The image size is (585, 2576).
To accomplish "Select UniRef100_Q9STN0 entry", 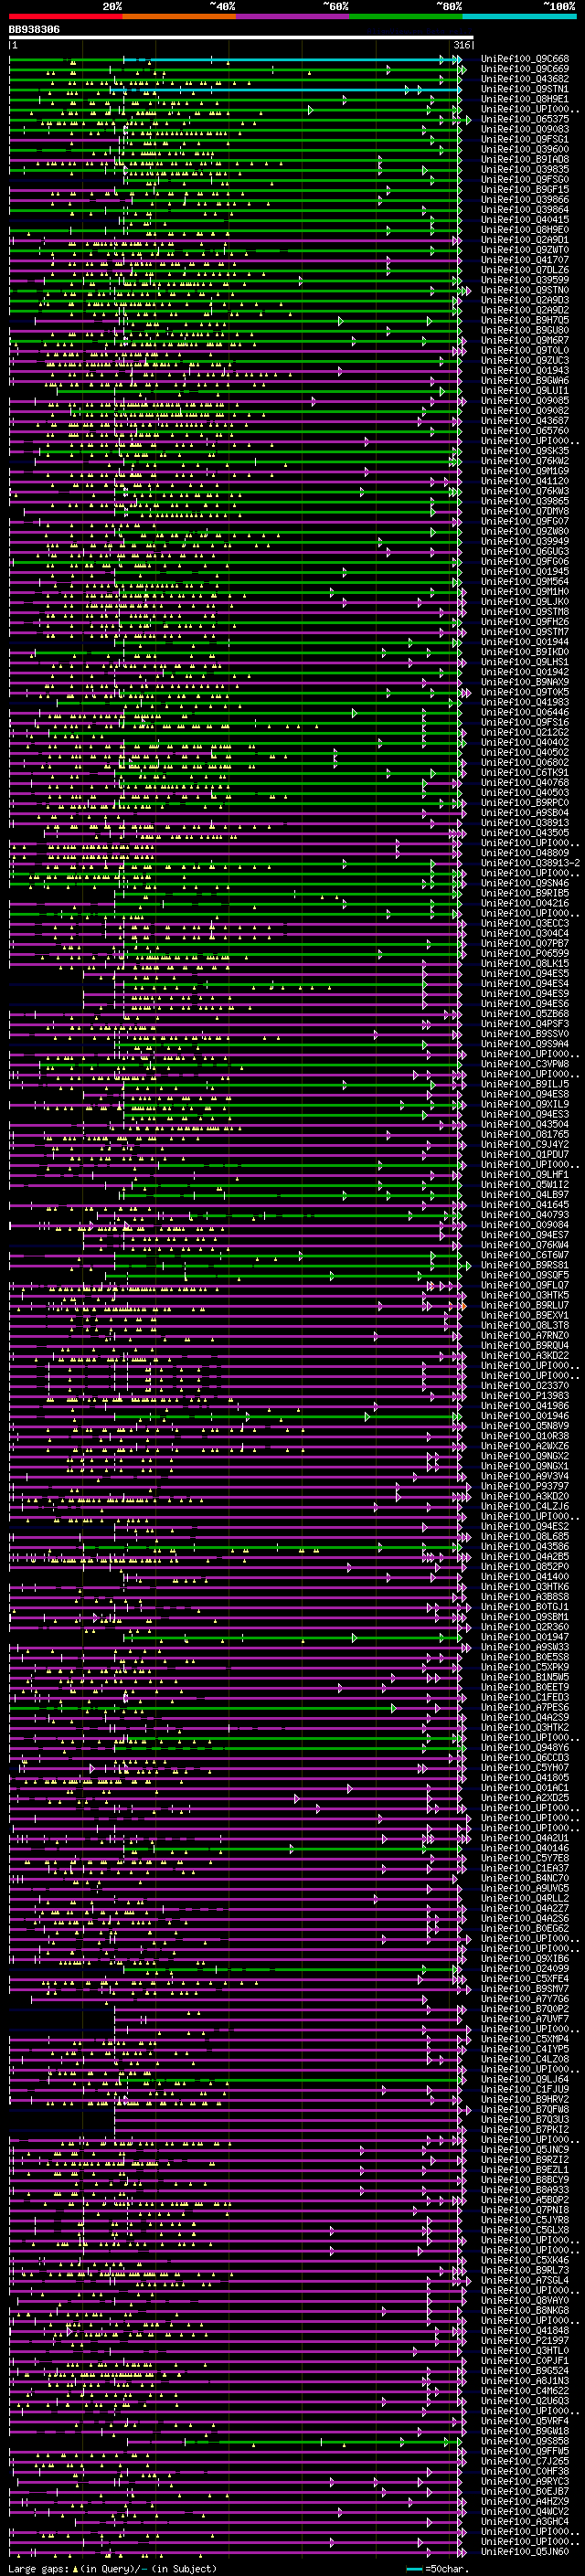I will pyautogui.click(x=525, y=290).
